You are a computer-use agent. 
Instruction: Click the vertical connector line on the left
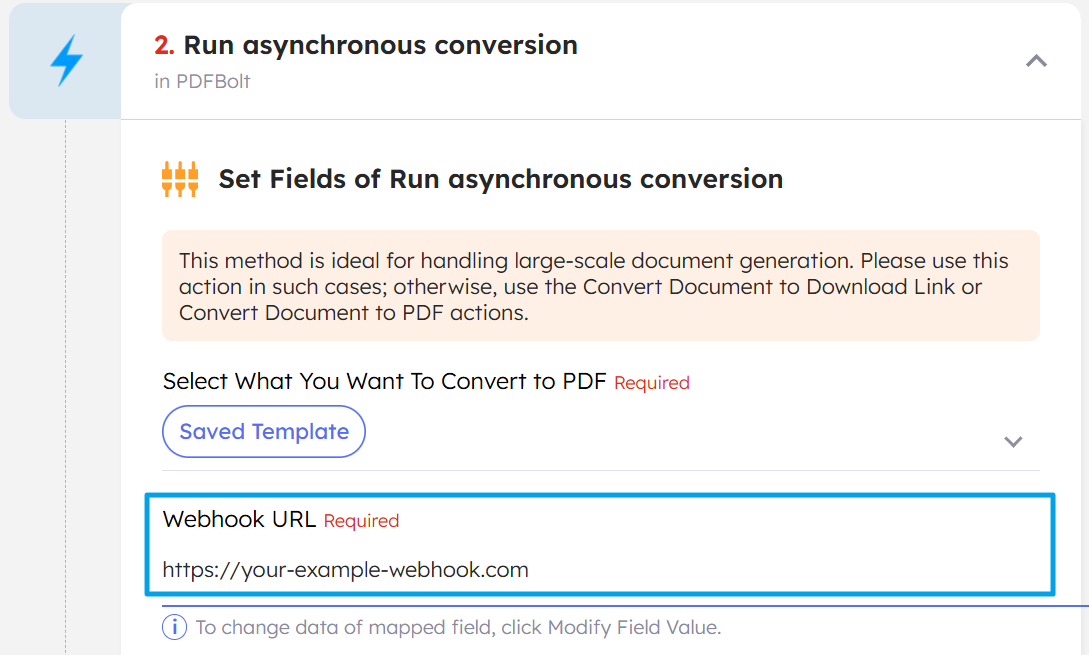click(x=64, y=400)
